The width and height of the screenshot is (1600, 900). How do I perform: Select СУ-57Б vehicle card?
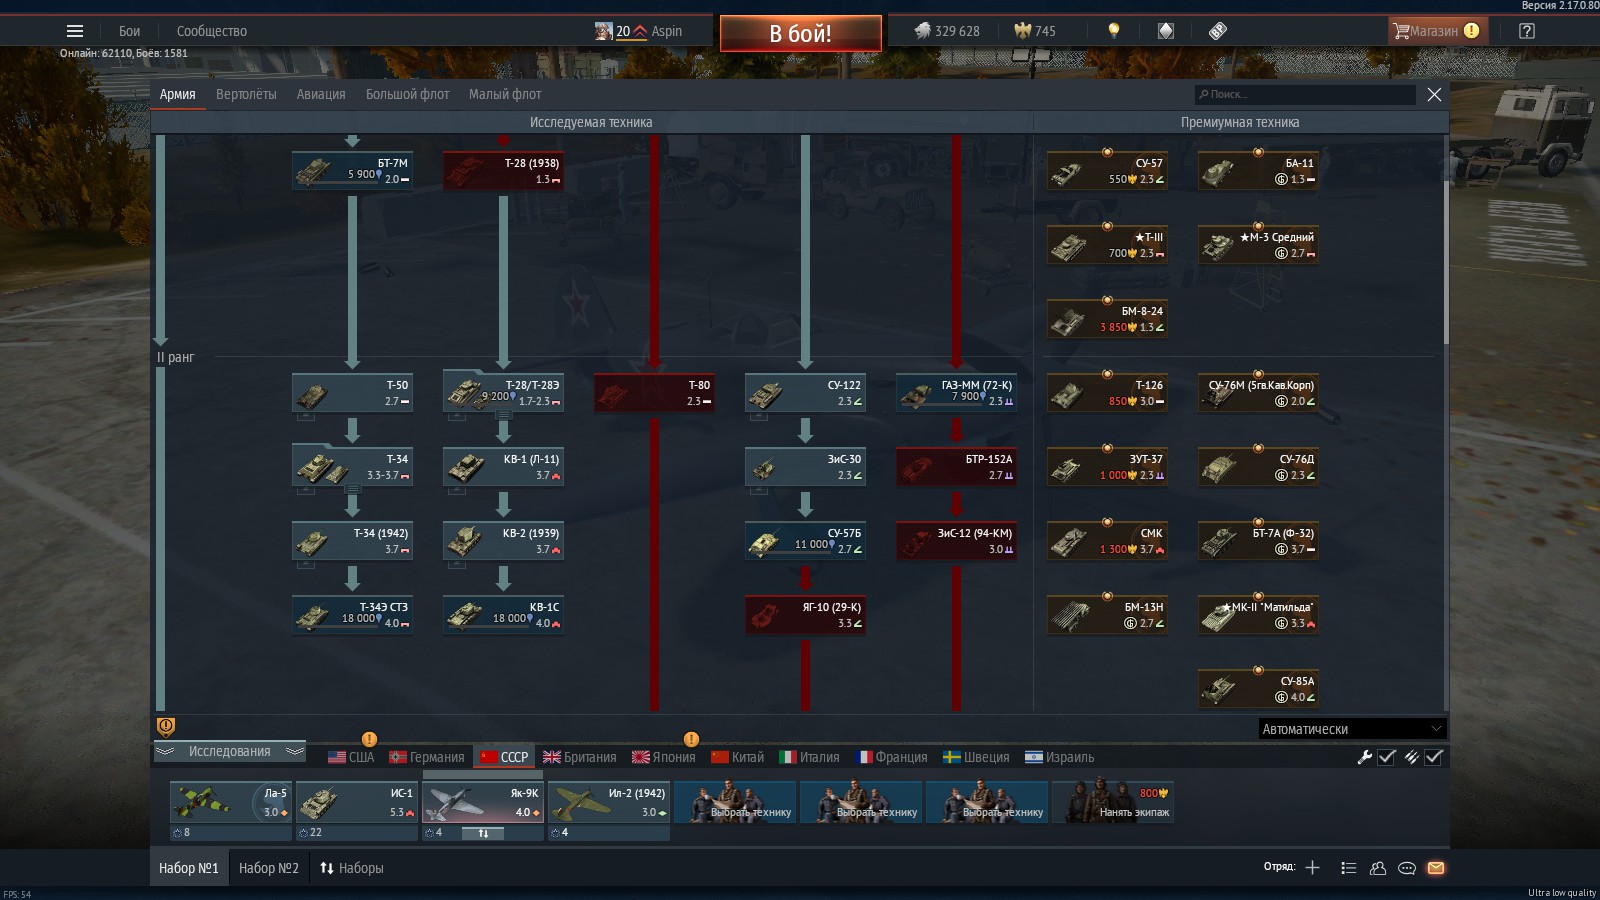point(805,540)
